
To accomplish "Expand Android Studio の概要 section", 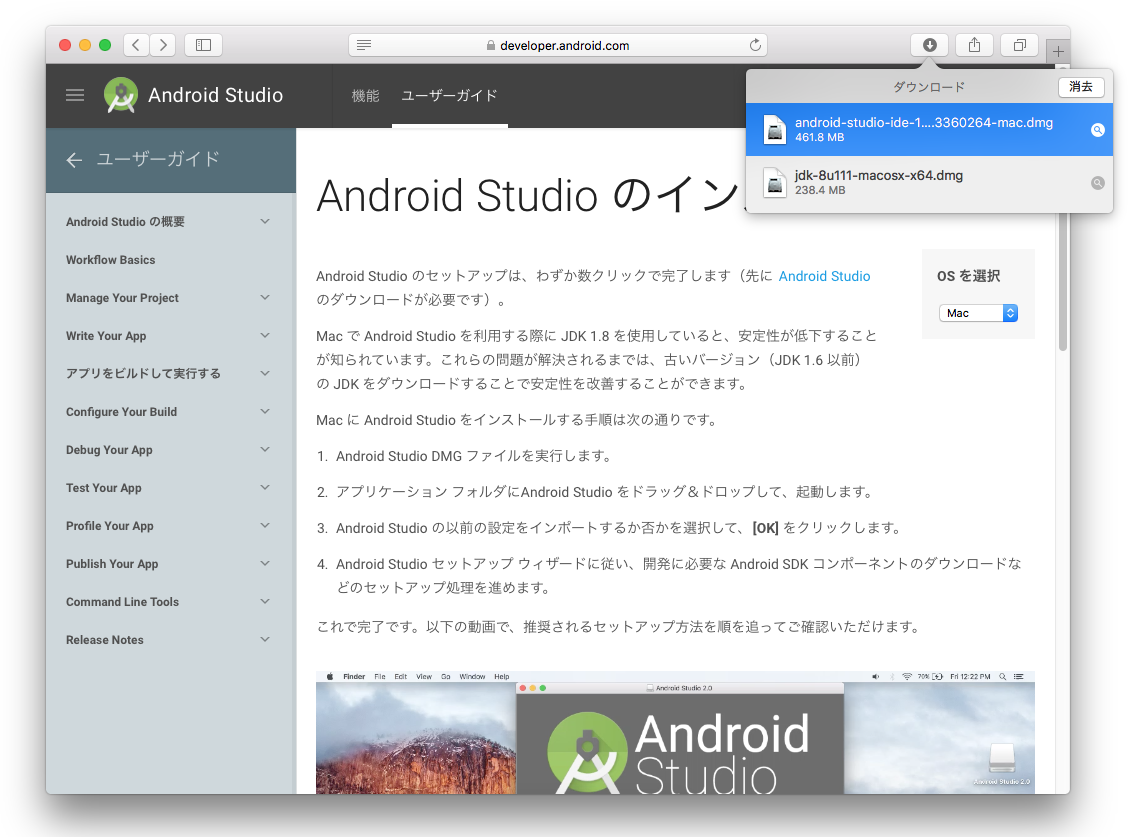I will (x=265, y=221).
